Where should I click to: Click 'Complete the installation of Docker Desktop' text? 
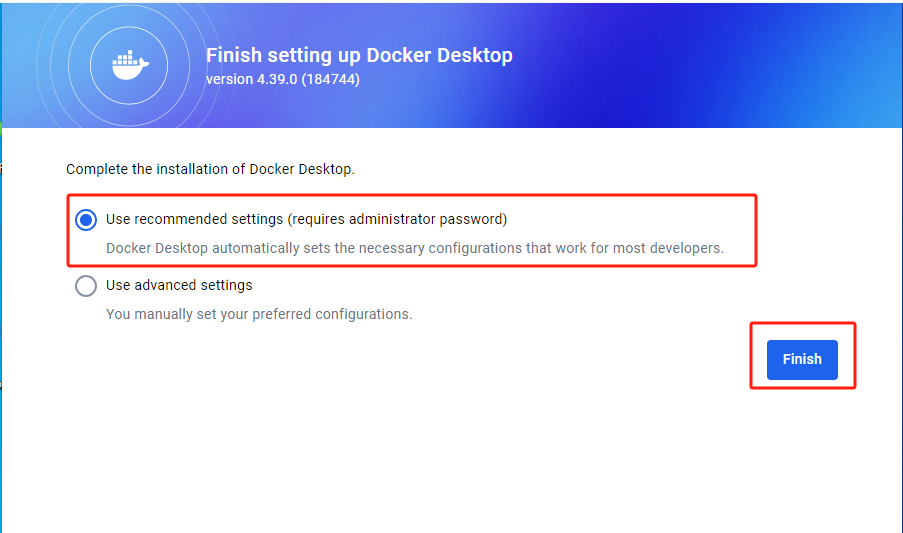click(x=210, y=169)
